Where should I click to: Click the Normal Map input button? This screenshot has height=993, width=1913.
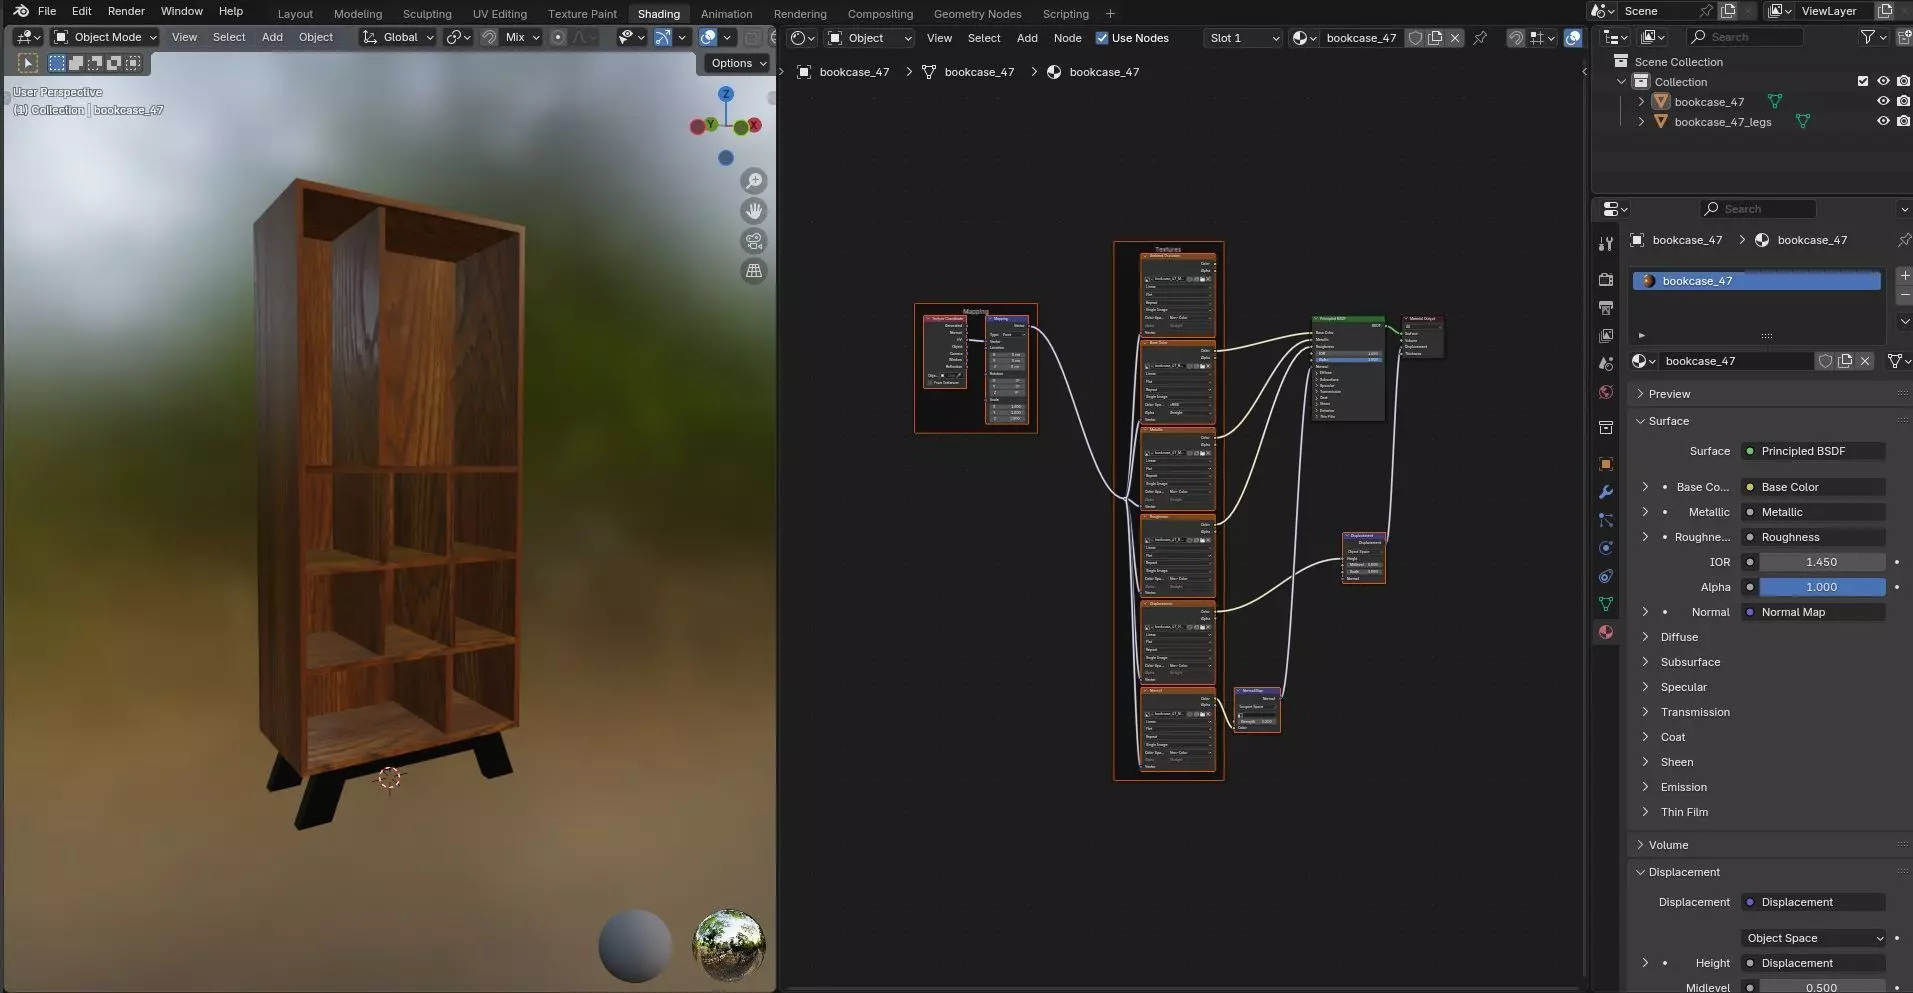coord(1813,612)
